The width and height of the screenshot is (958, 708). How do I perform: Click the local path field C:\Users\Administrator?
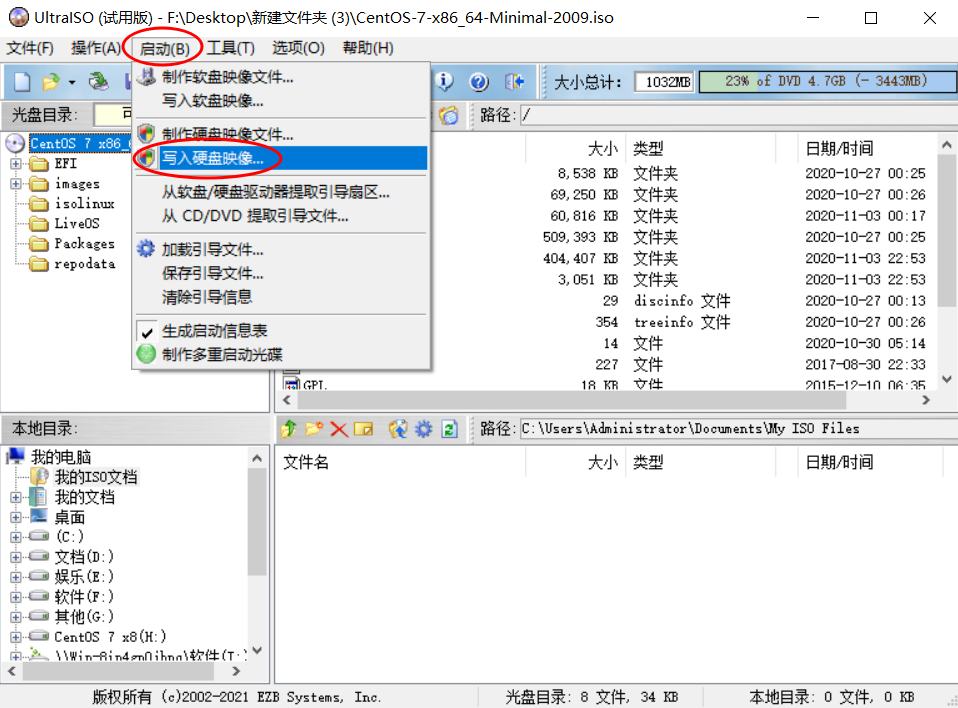[737, 429]
